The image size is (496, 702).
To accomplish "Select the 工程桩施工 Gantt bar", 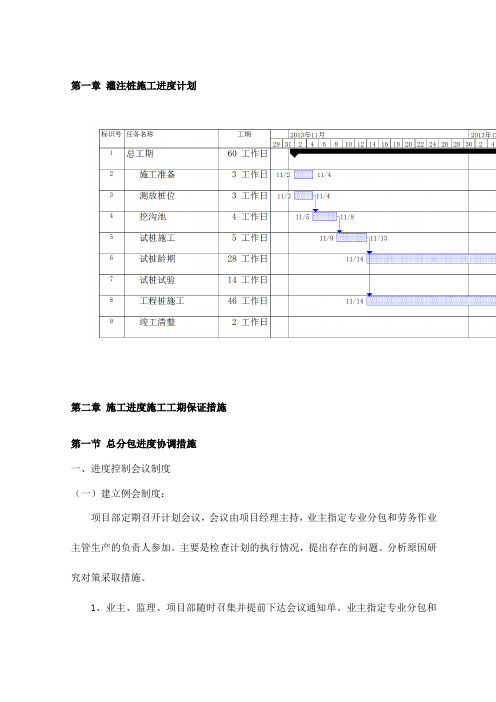I will pos(431,301).
